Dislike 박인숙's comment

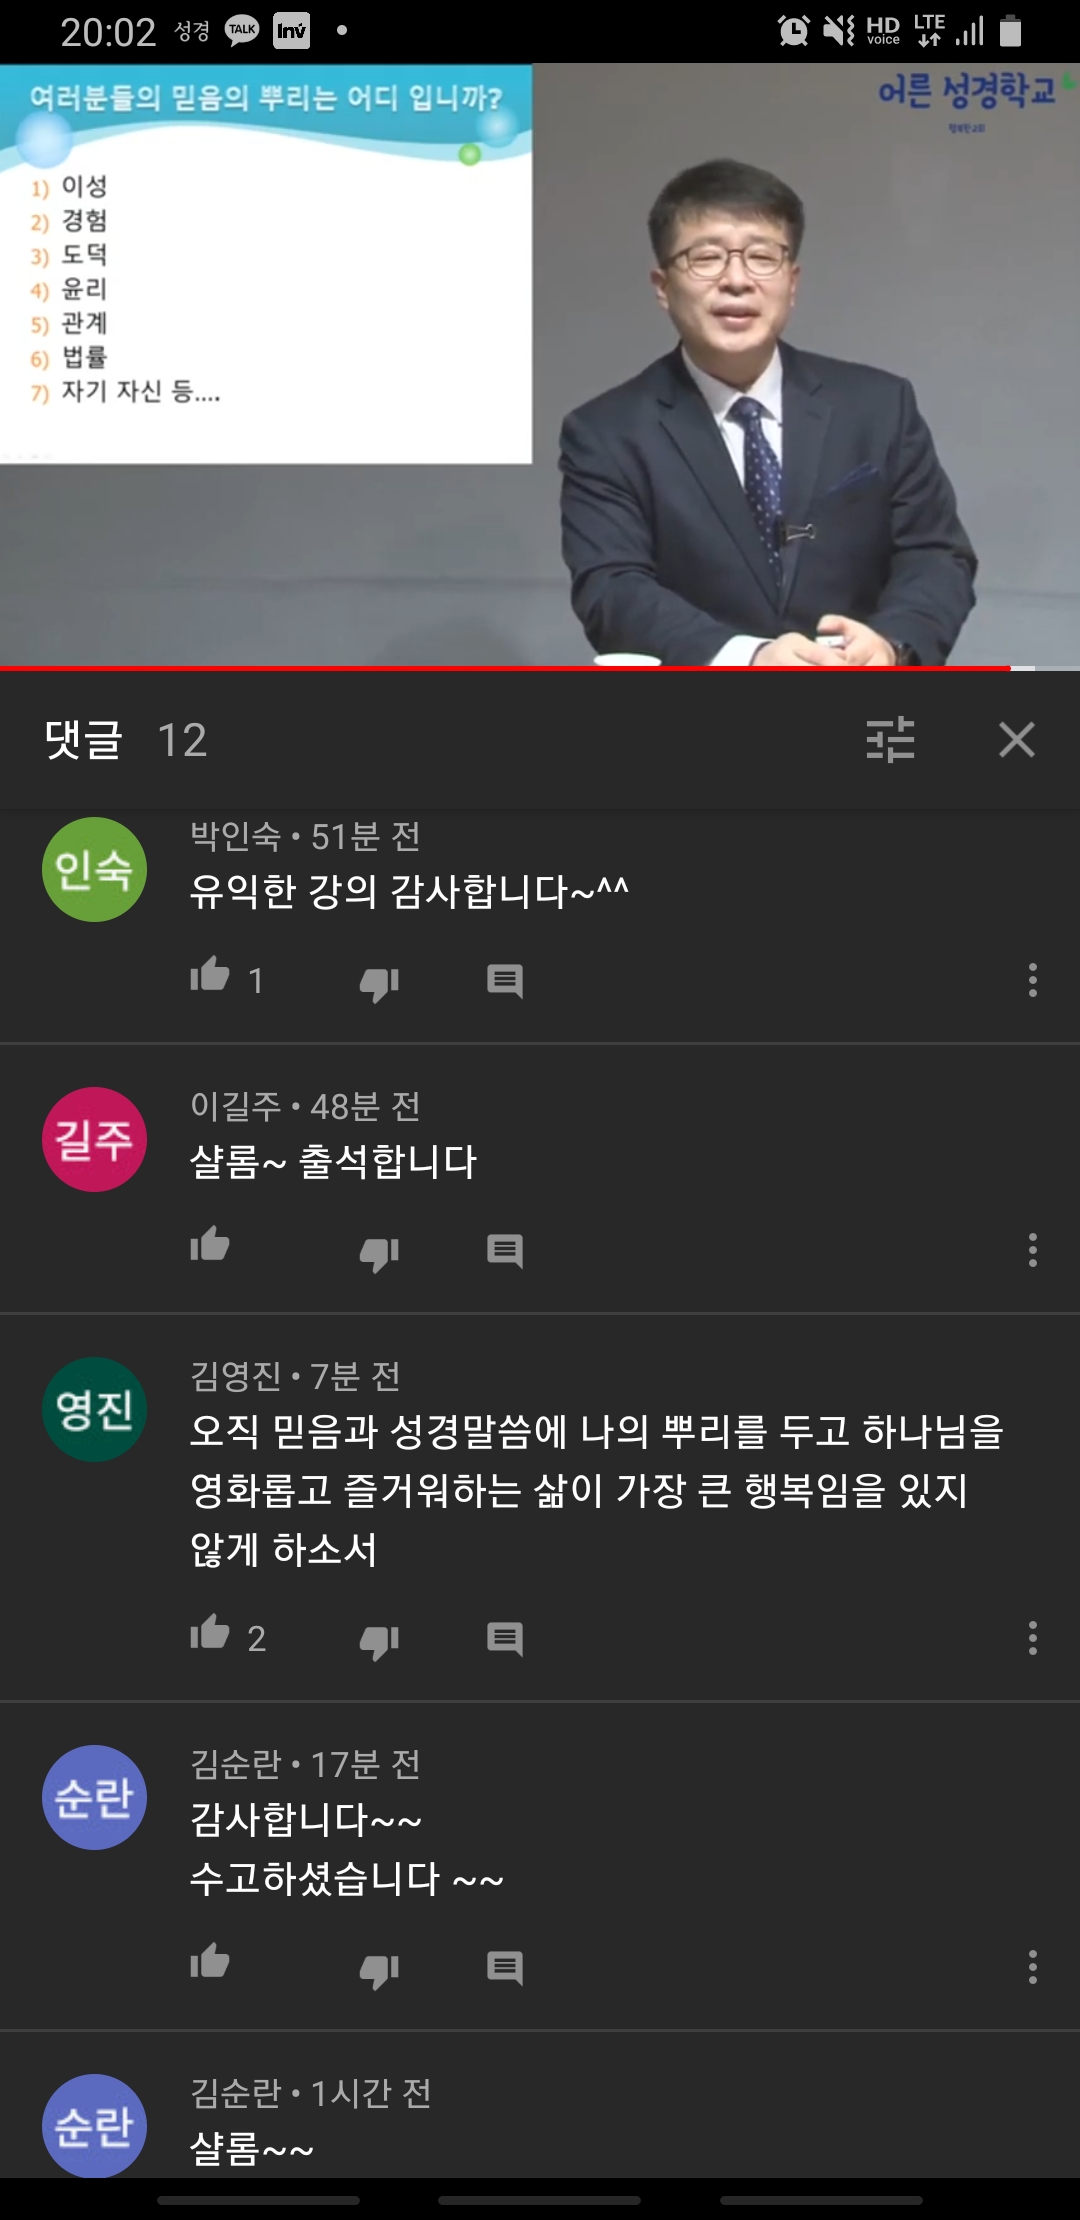coord(379,983)
